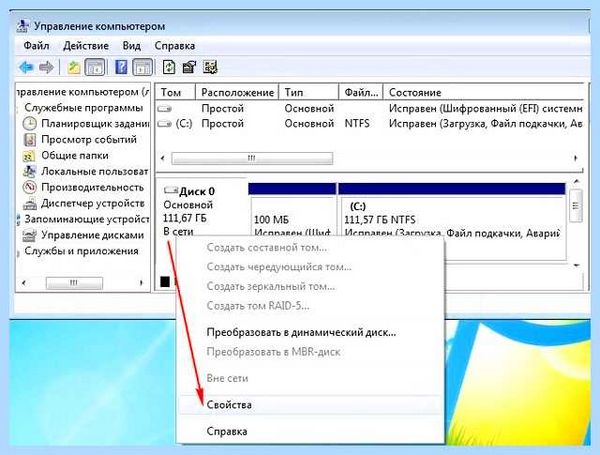600x455 pixels.
Task: Click the Properties toolbar icon
Action: pos(189,68)
